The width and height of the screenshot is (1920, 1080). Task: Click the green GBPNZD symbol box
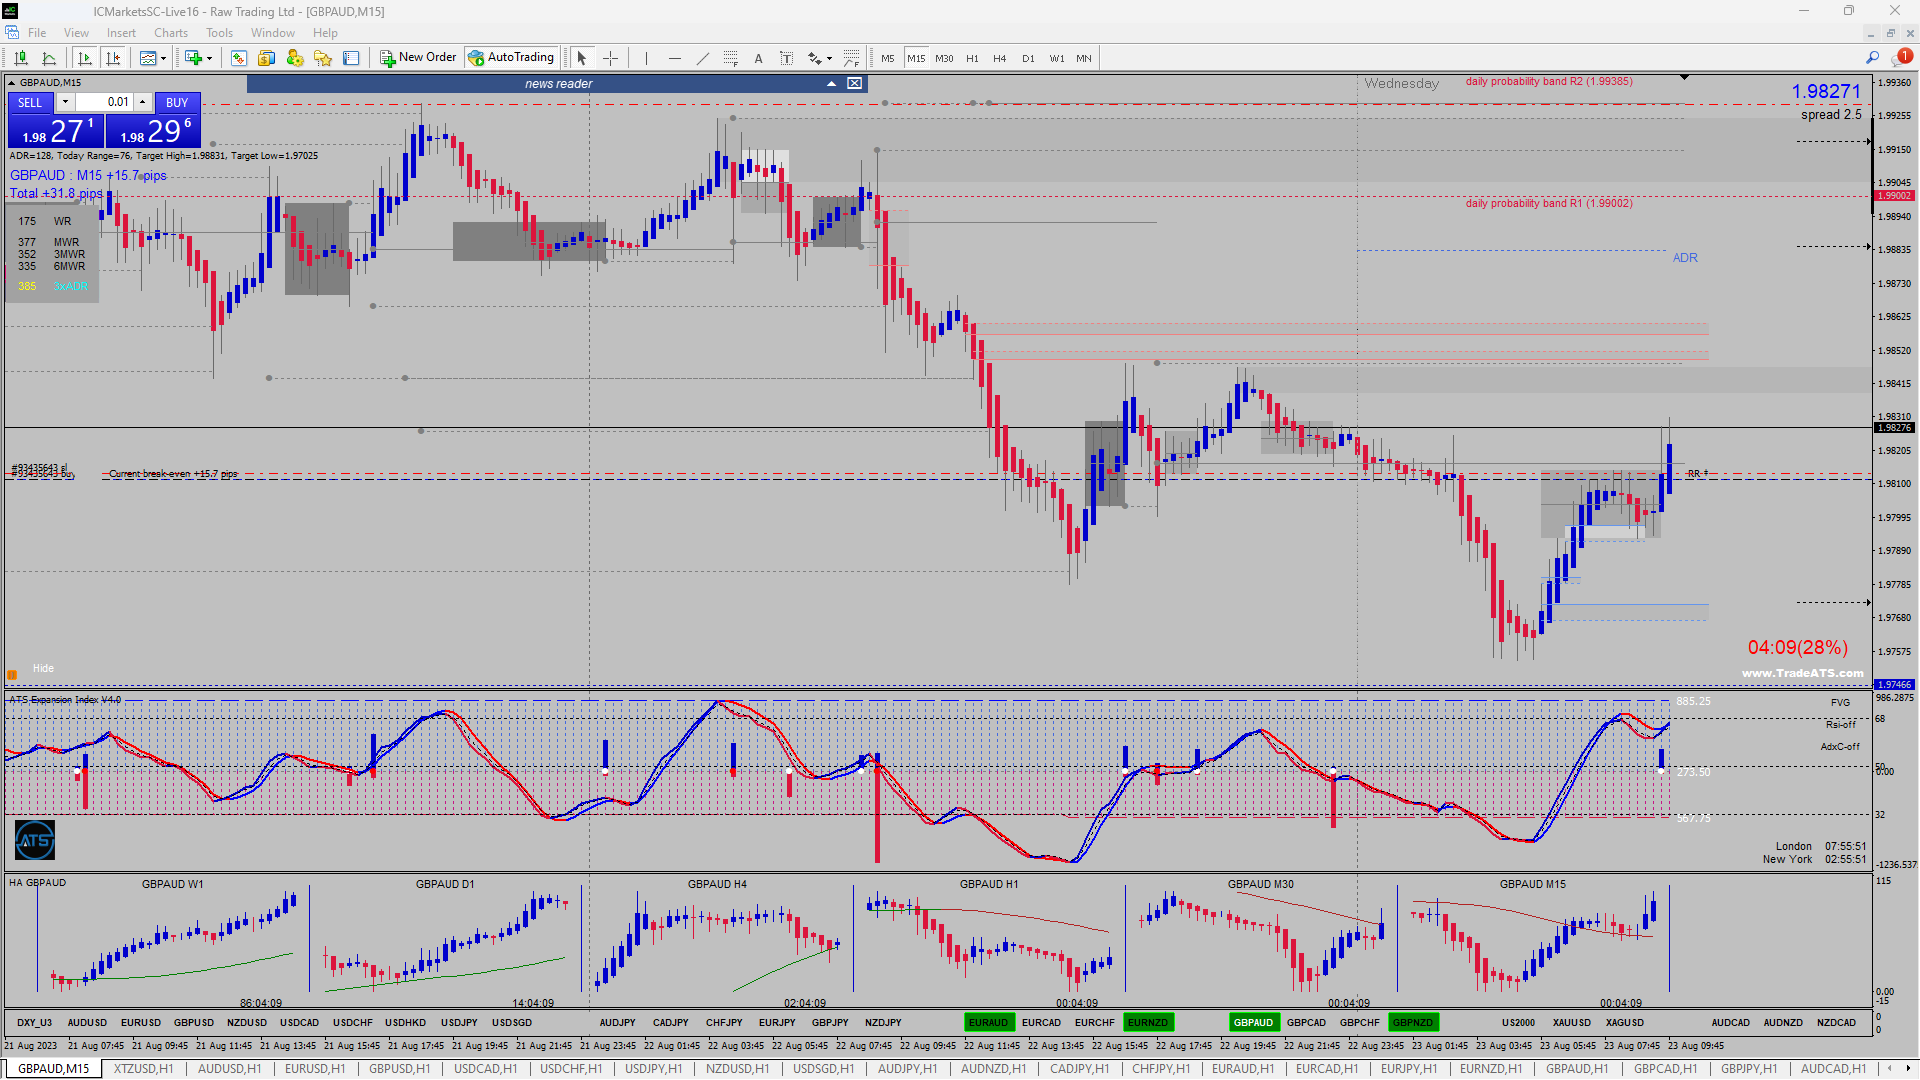1412,1022
